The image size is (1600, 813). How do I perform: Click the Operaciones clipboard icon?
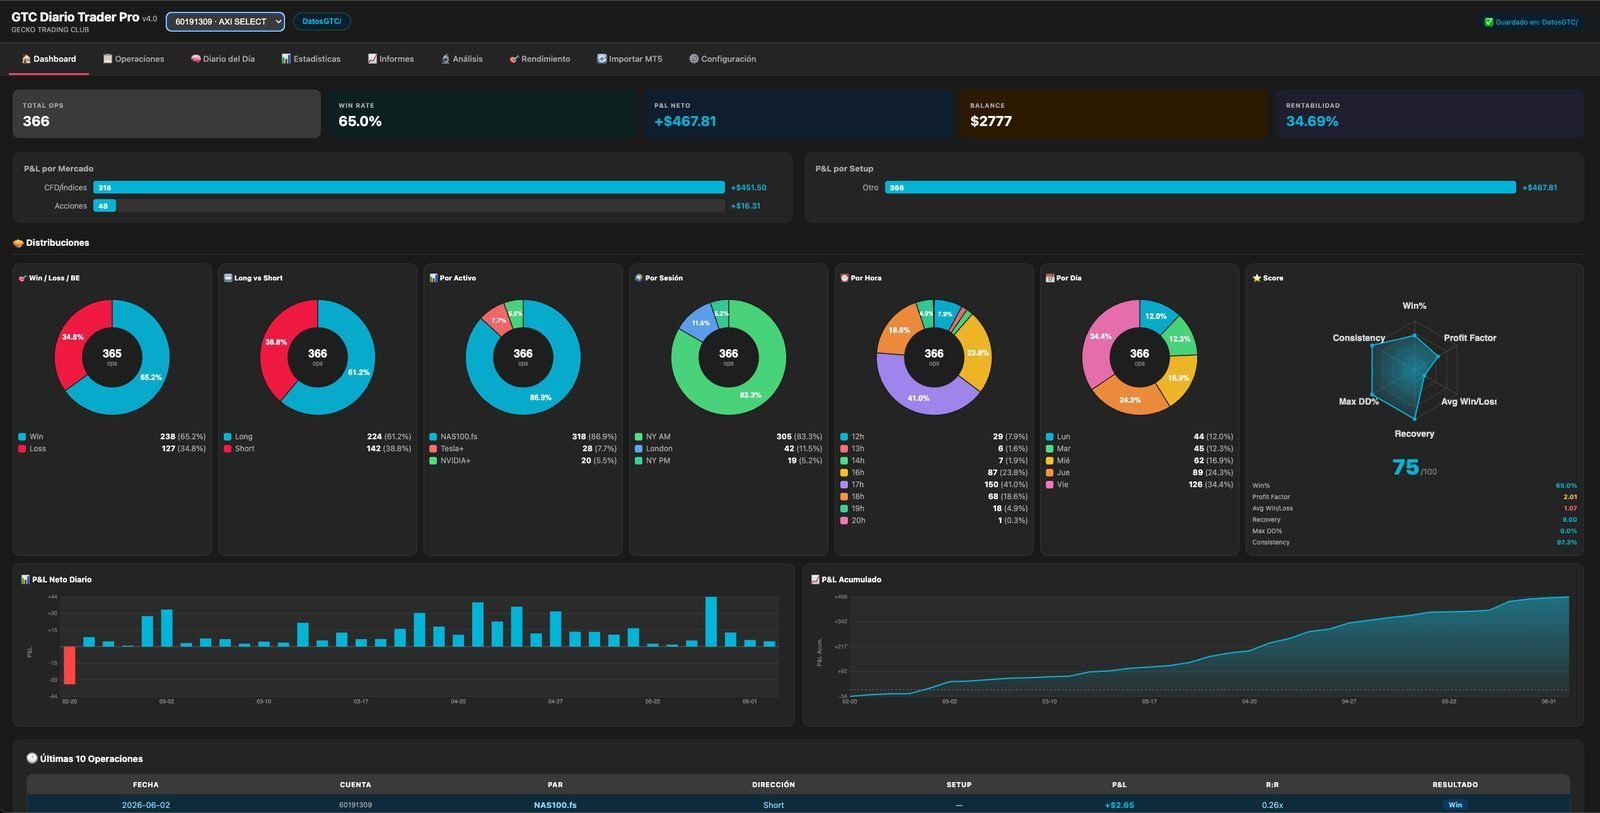[108, 59]
